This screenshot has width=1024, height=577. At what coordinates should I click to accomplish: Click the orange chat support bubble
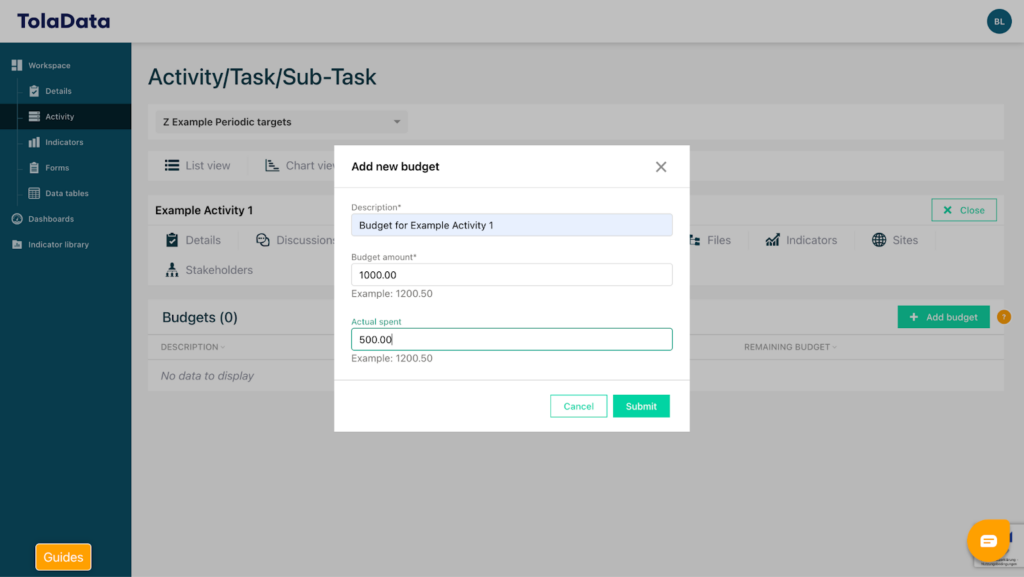(x=988, y=541)
